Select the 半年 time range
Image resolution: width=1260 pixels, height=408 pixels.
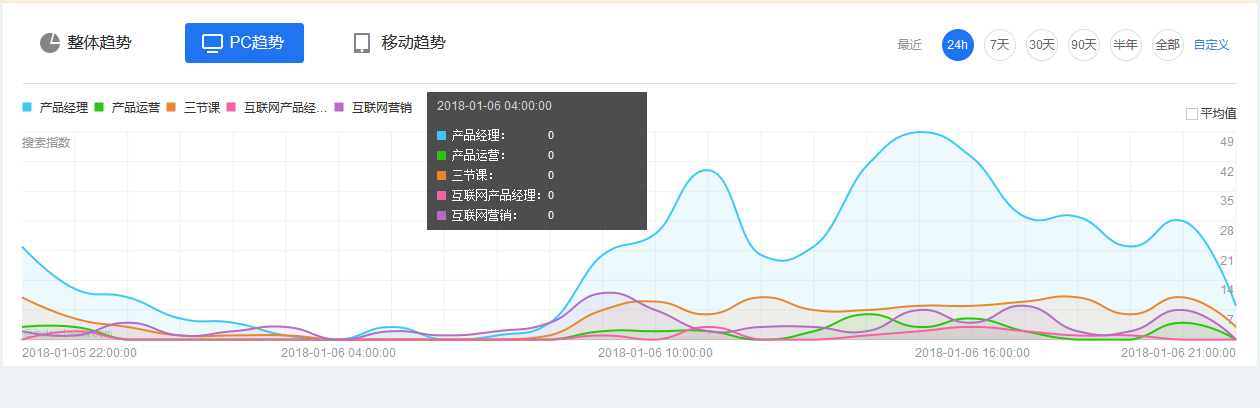[x=1125, y=45]
